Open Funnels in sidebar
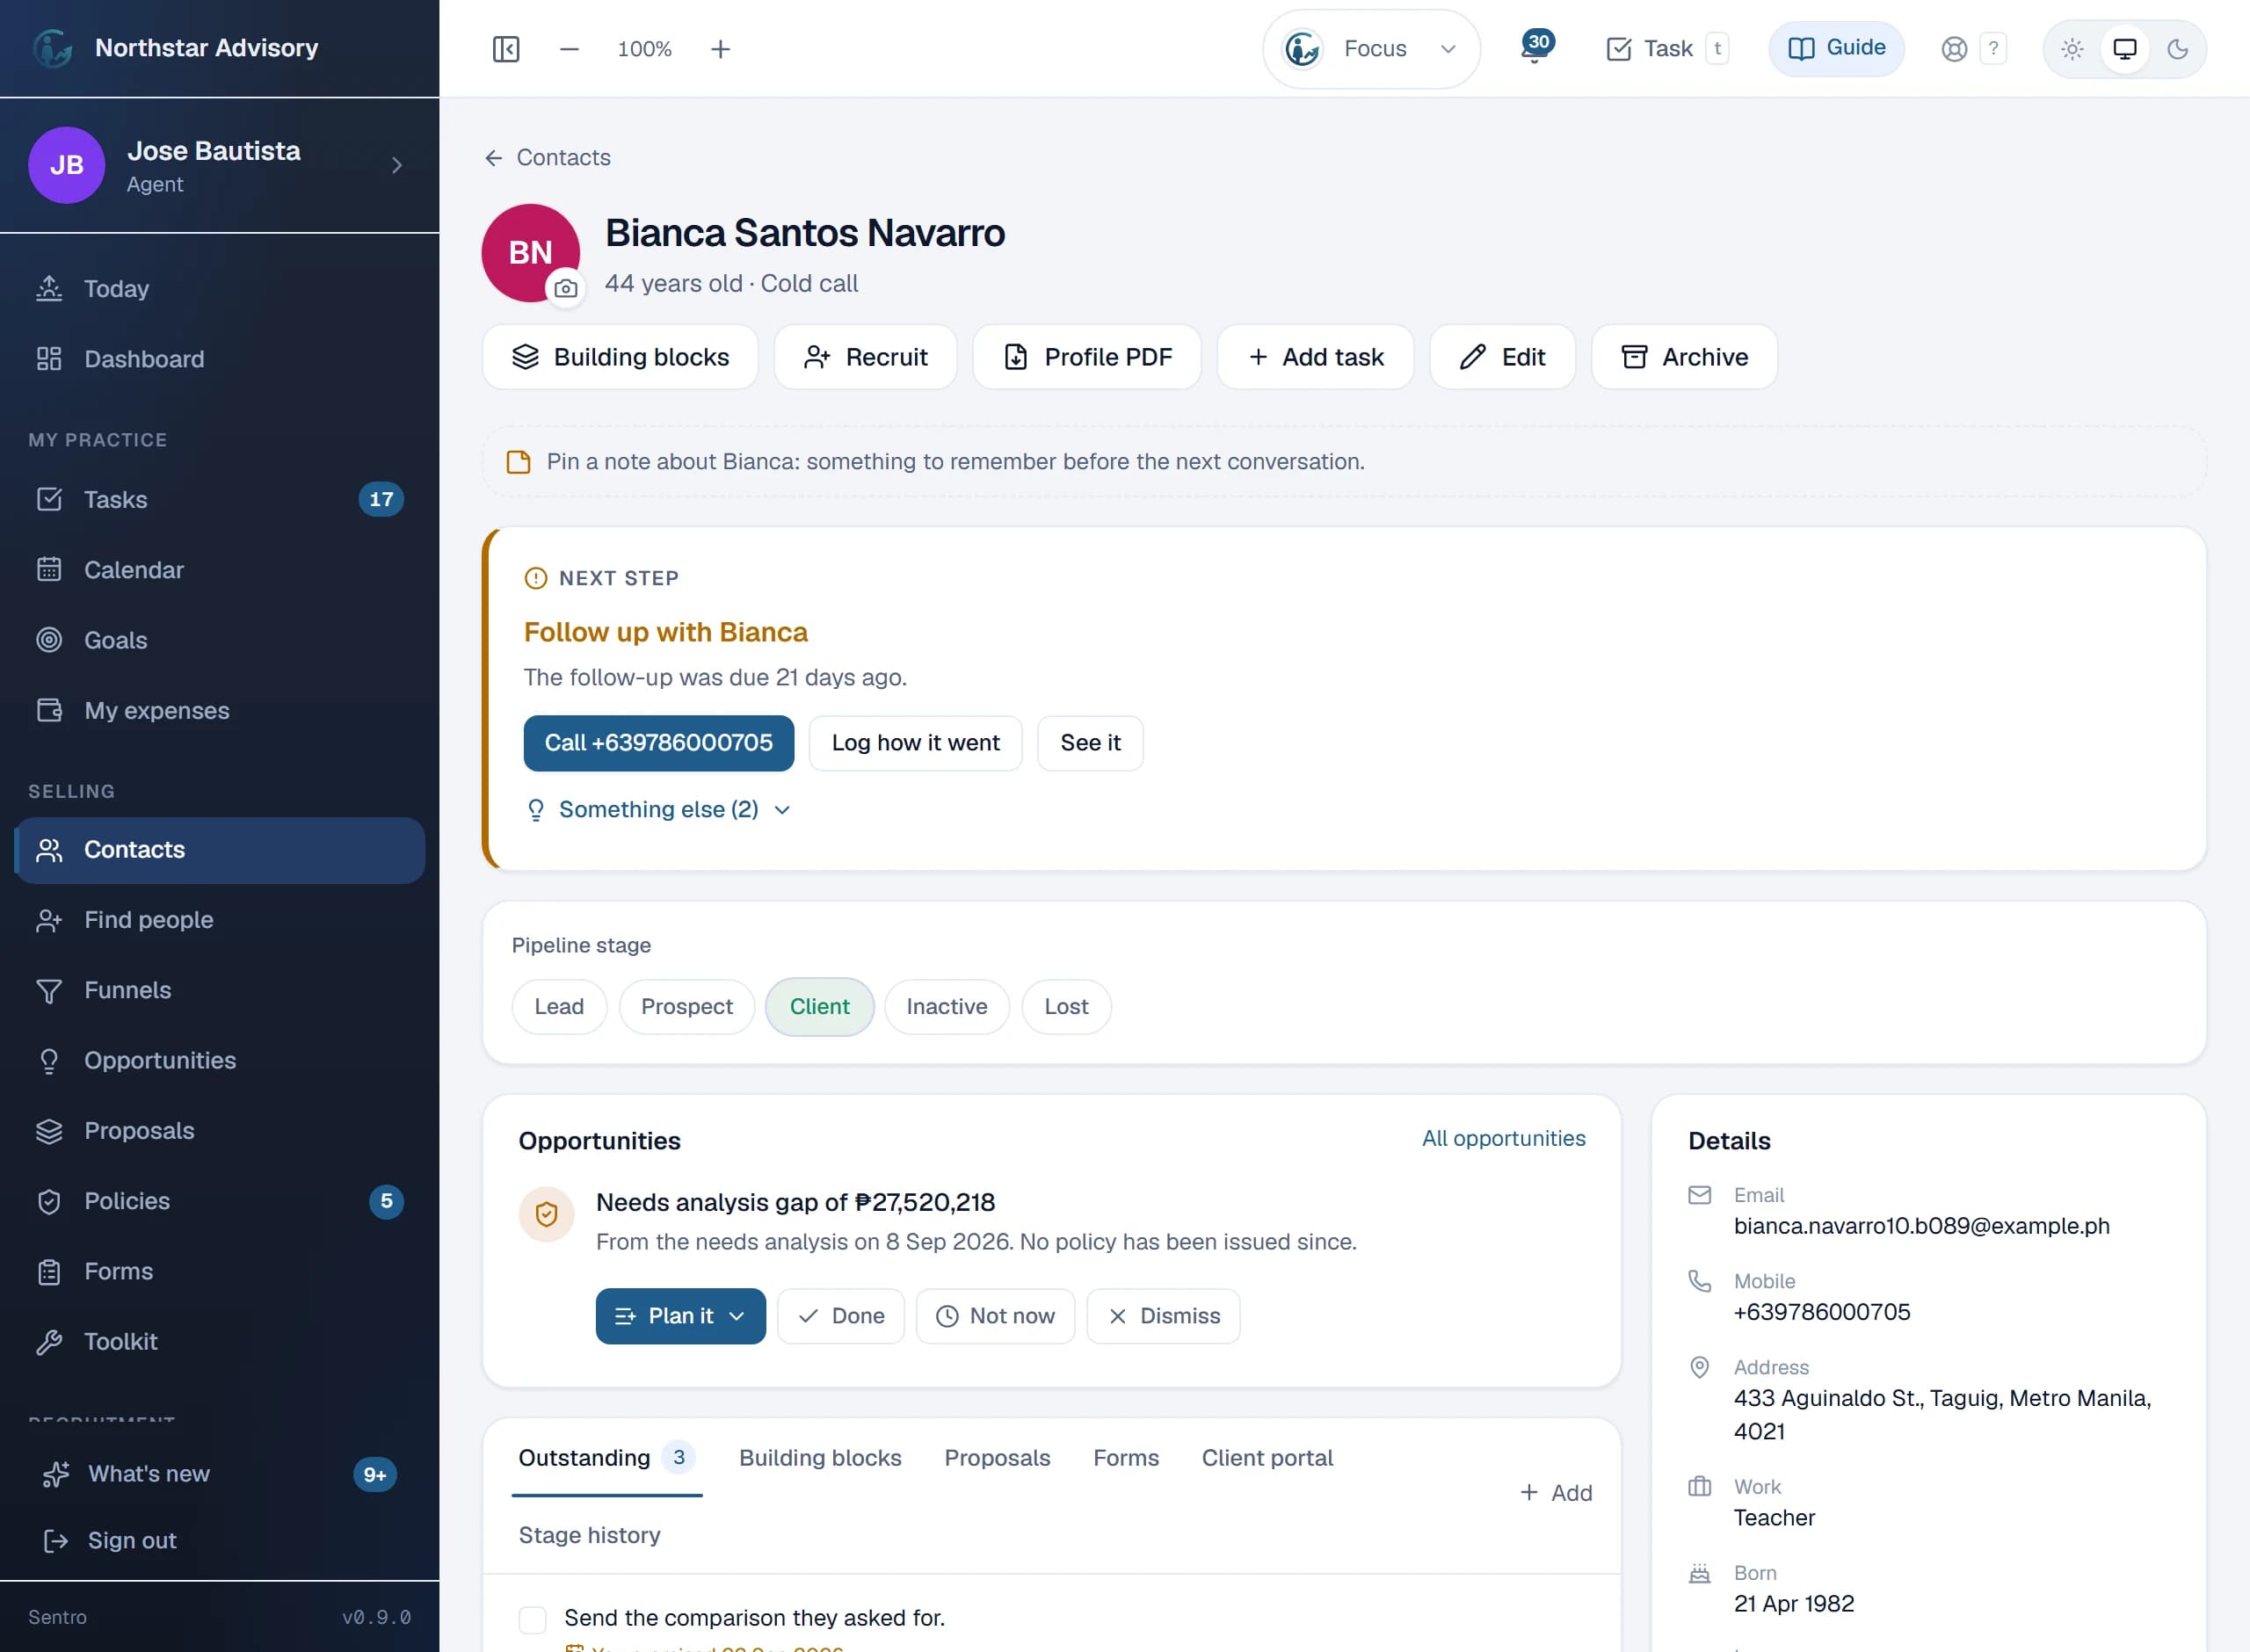Viewport: 2250px width, 1652px height. pyautogui.click(x=220, y=990)
